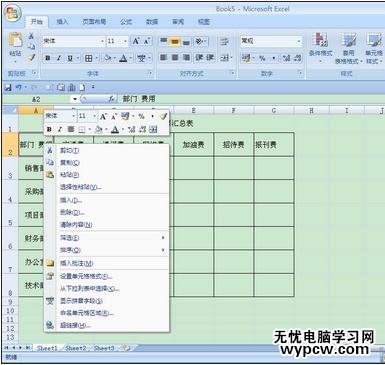
Task: Toggle align text left in ribbon
Action: (x=163, y=58)
